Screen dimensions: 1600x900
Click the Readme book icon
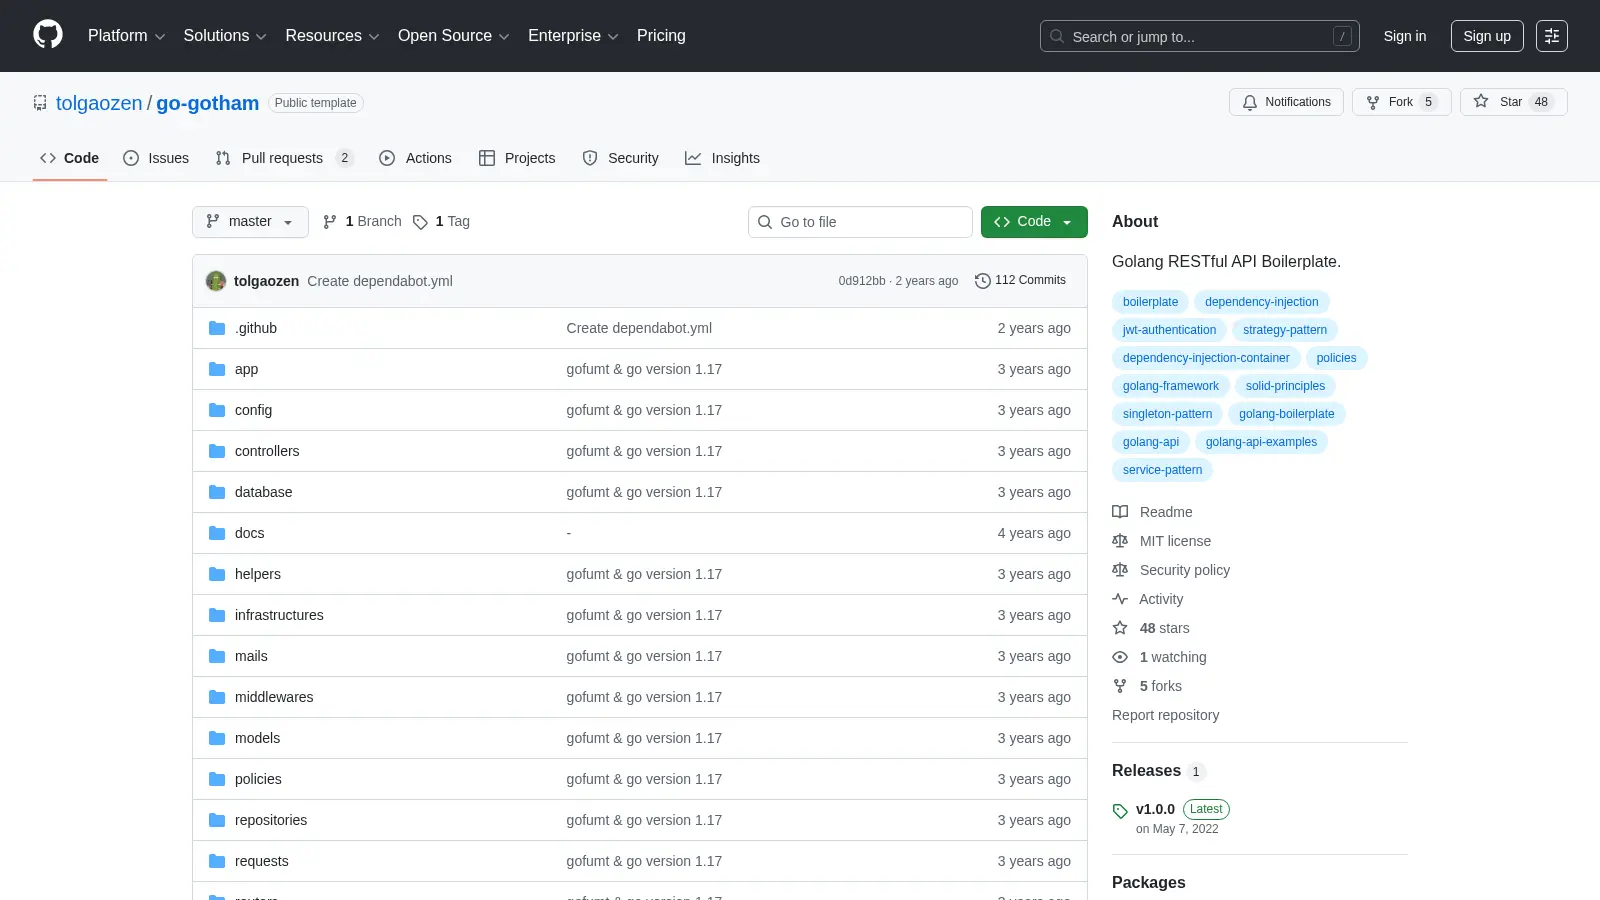(1120, 512)
